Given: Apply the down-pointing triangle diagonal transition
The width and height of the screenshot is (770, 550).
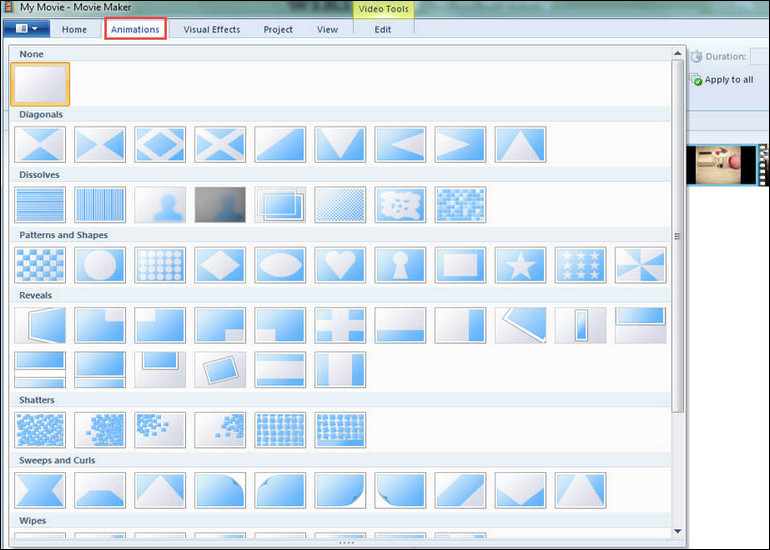Looking at the screenshot, I should point(340,144).
